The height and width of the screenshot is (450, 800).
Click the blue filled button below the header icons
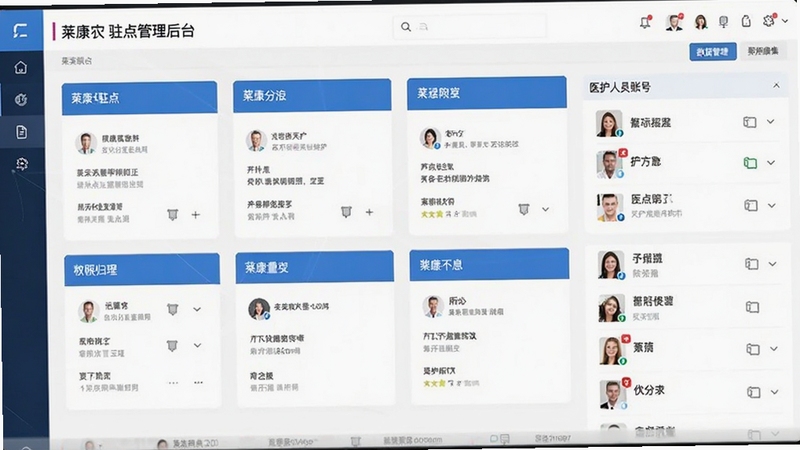(713, 52)
